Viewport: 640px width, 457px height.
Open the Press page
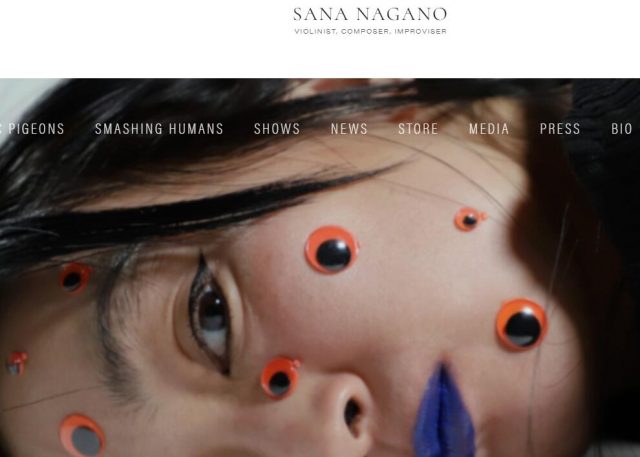click(x=560, y=129)
